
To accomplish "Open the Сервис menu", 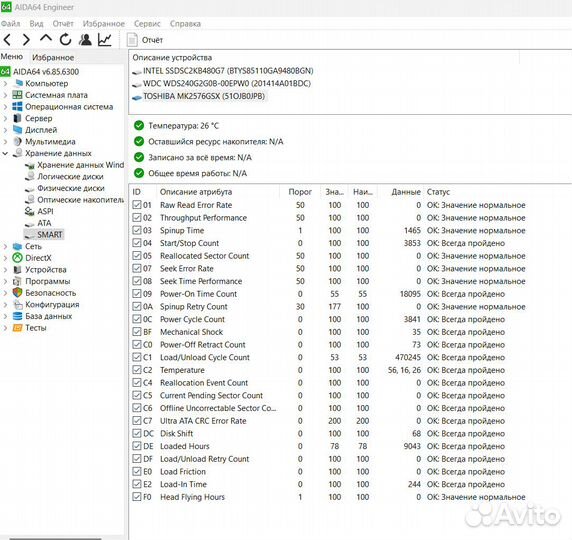I will (147, 24).
